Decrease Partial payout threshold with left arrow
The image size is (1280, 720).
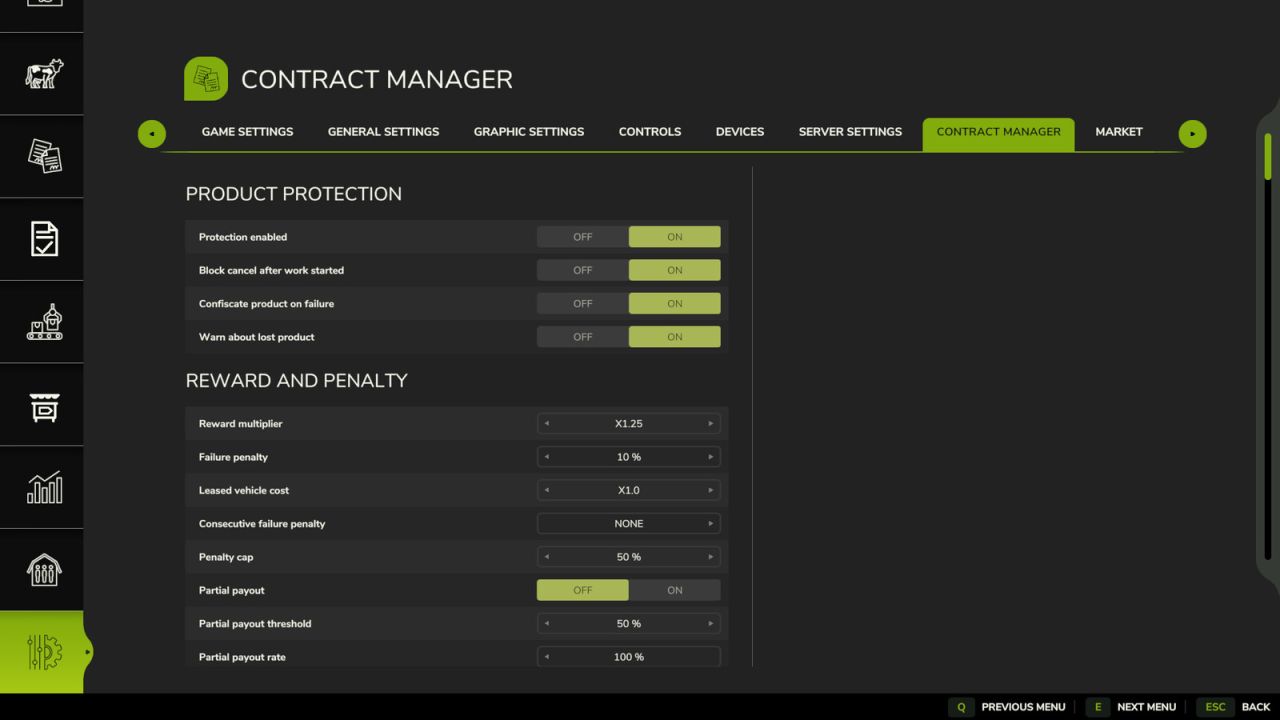click(x=547, y=623)
